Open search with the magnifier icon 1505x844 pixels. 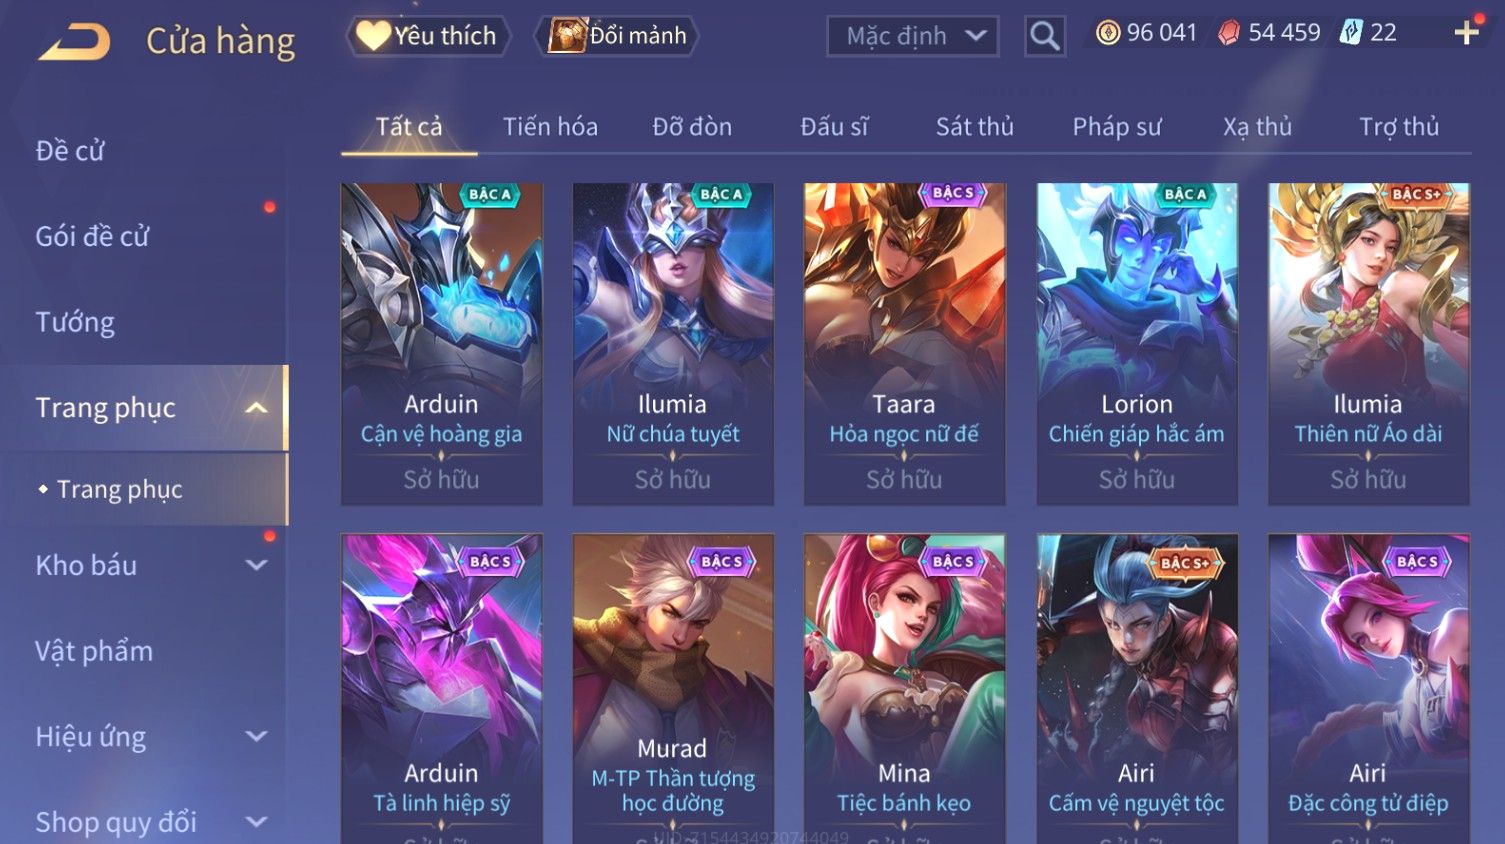click(x=1044, y=36)
